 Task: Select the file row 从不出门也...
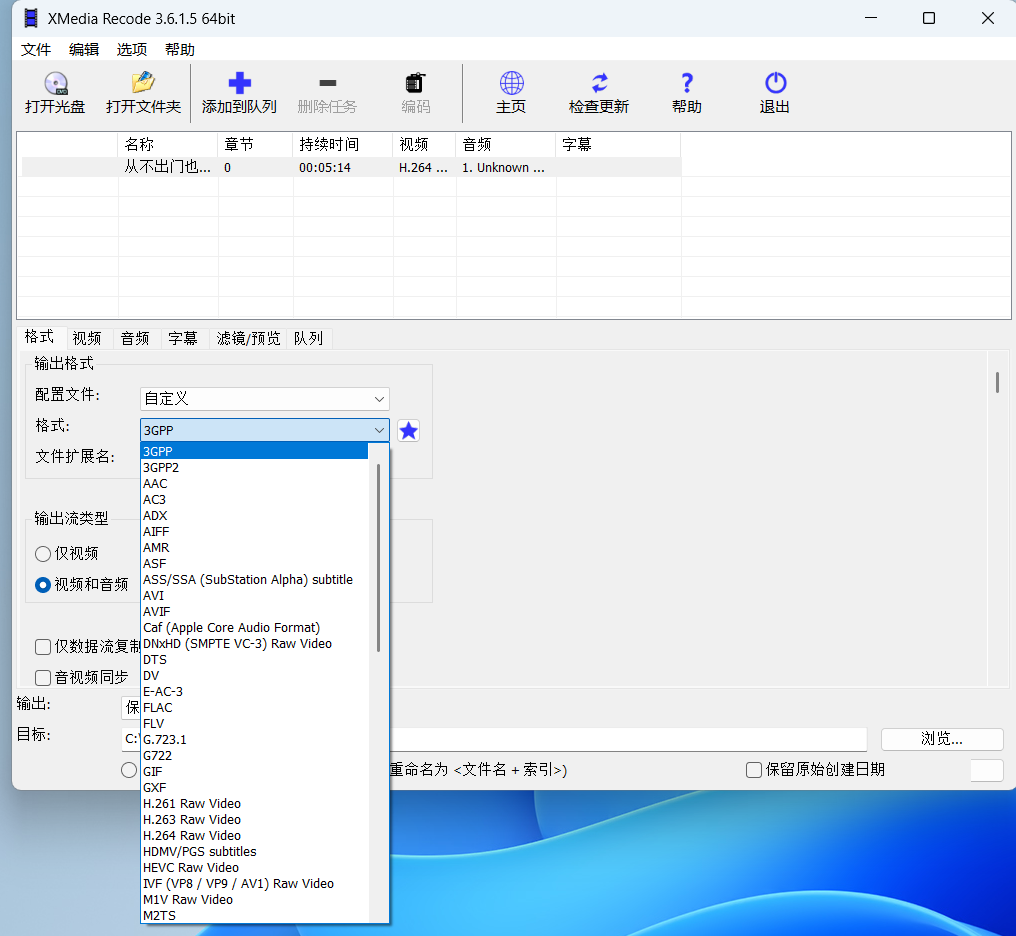[x=351, y=167]
